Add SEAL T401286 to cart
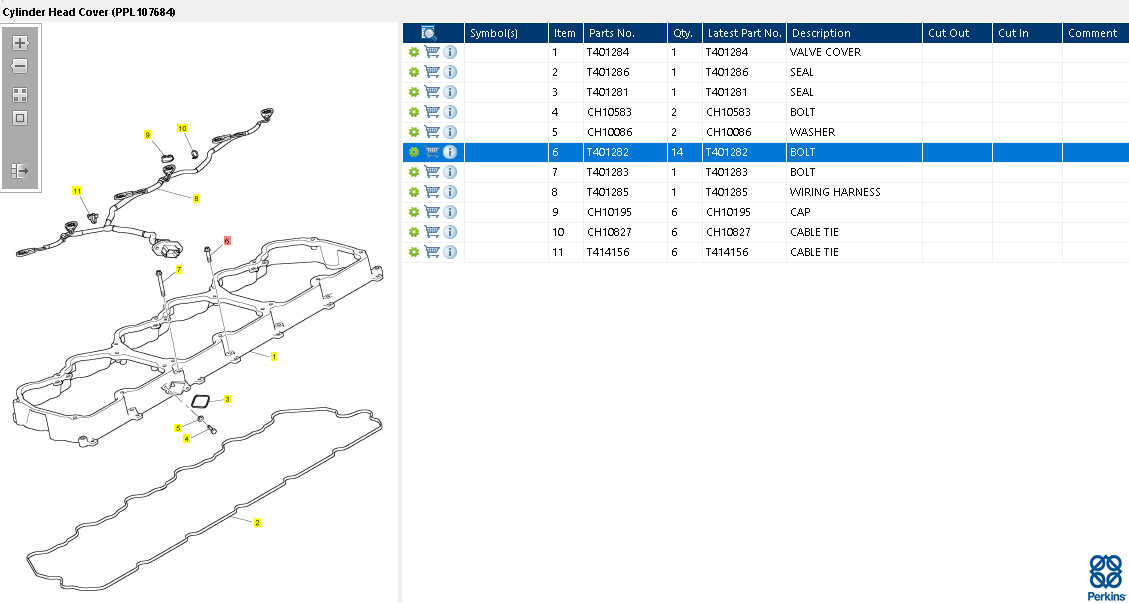This screenshot has height=603, width=1129. [432, 72]
